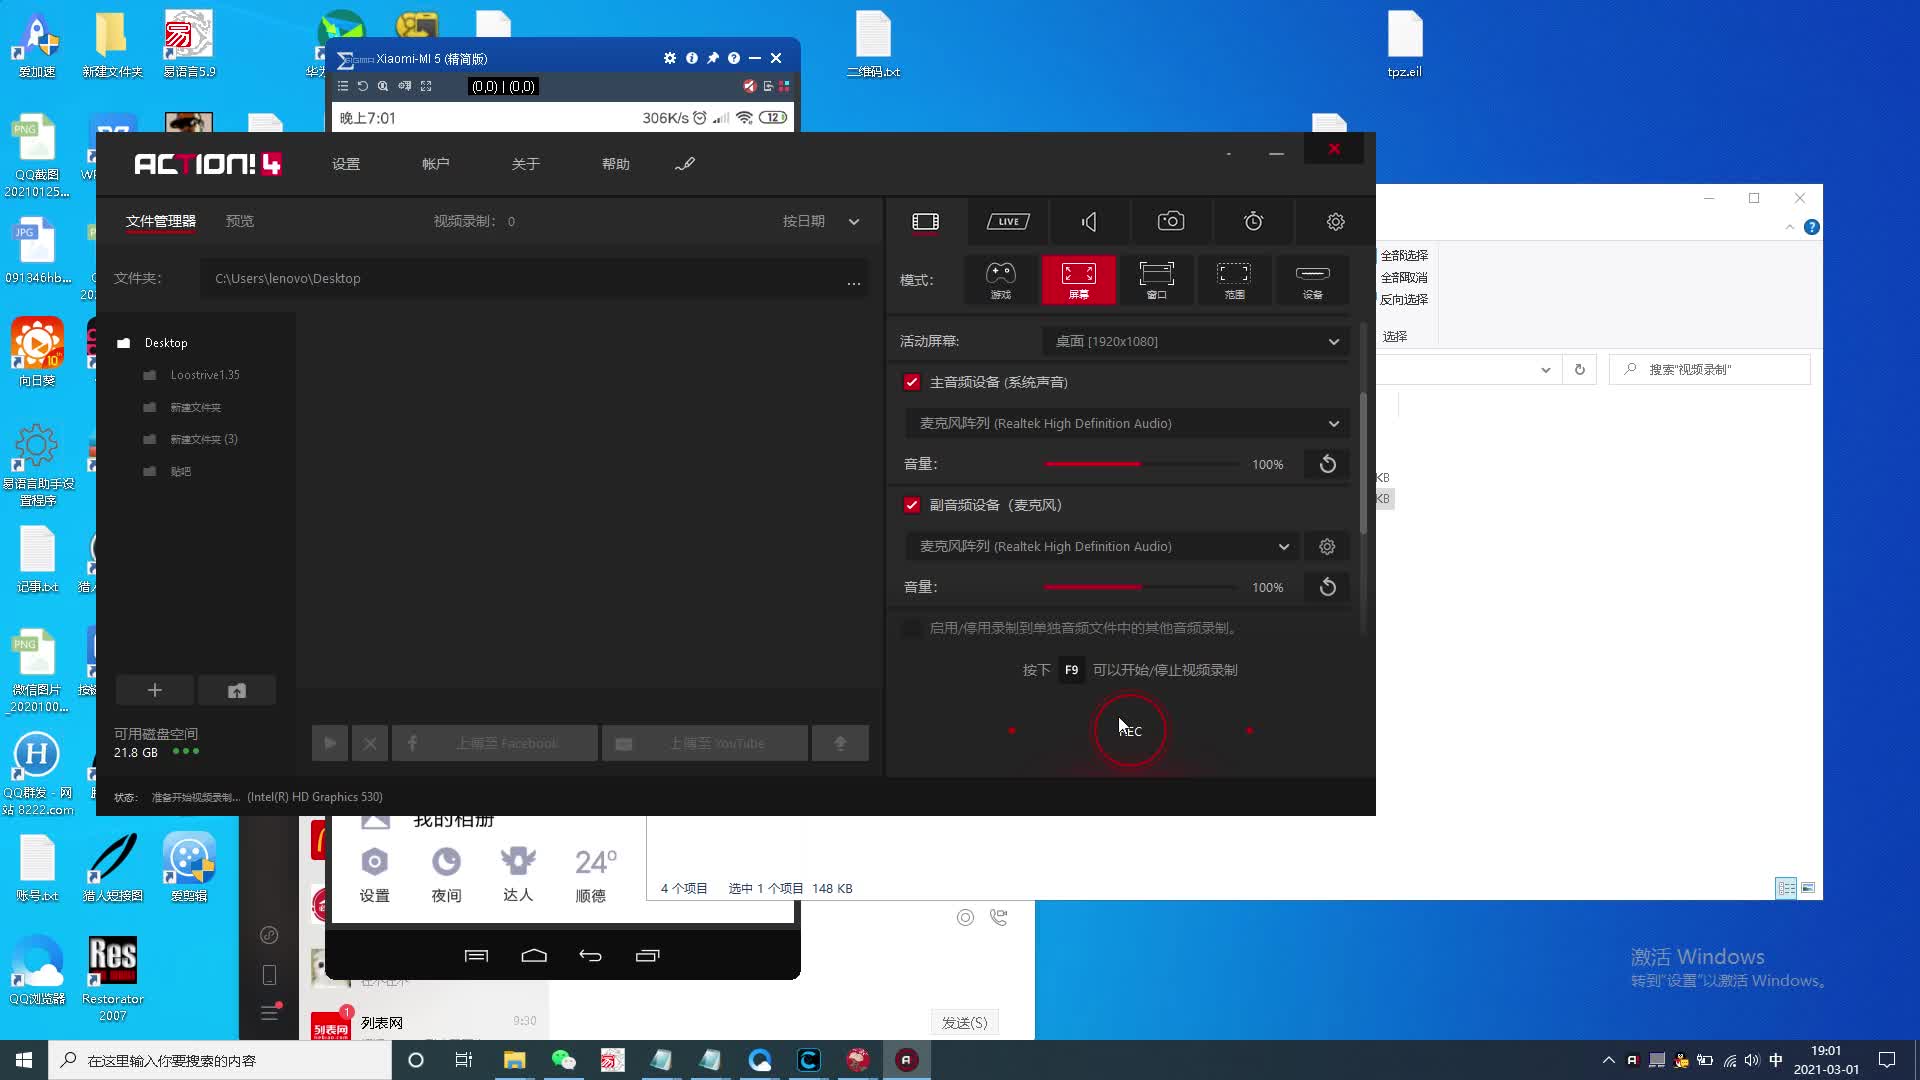This screenshot has height=1080, width=1920.
Task: Uncheck the main audio device checkbox
Action: click(x=911, y=382)
